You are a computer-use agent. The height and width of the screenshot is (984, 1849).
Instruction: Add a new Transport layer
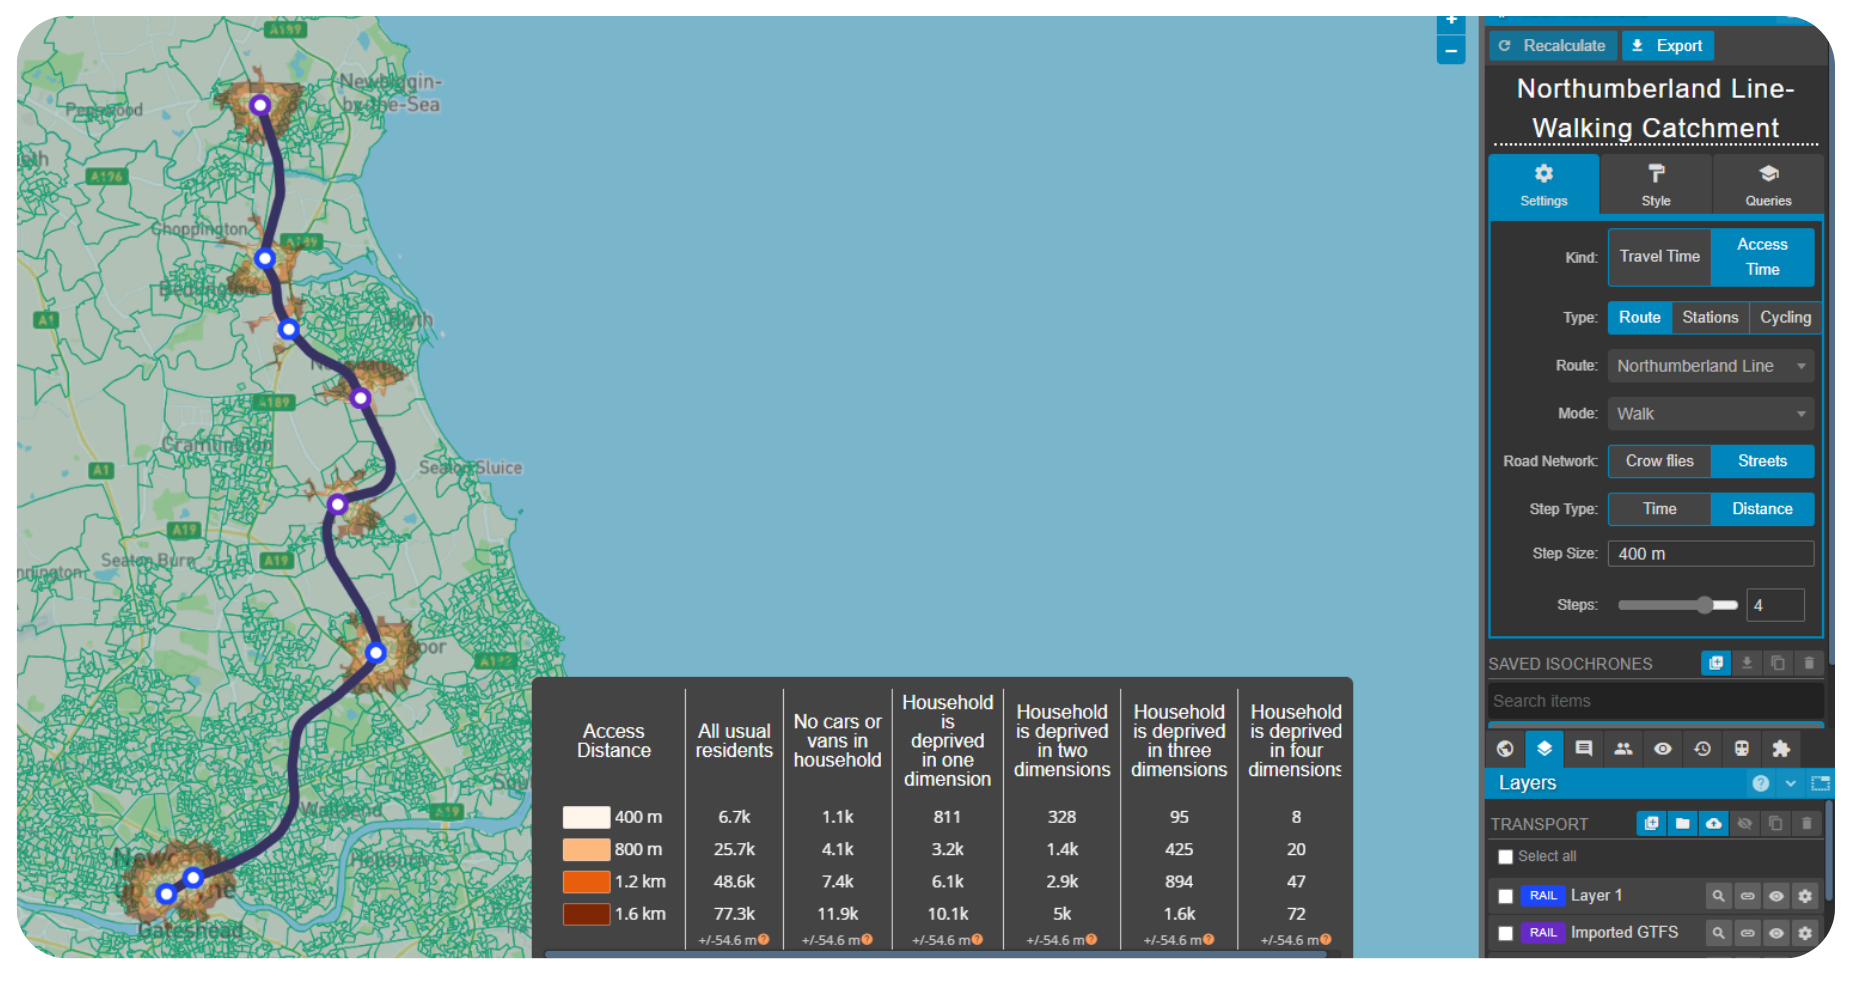pos(1651,823)
